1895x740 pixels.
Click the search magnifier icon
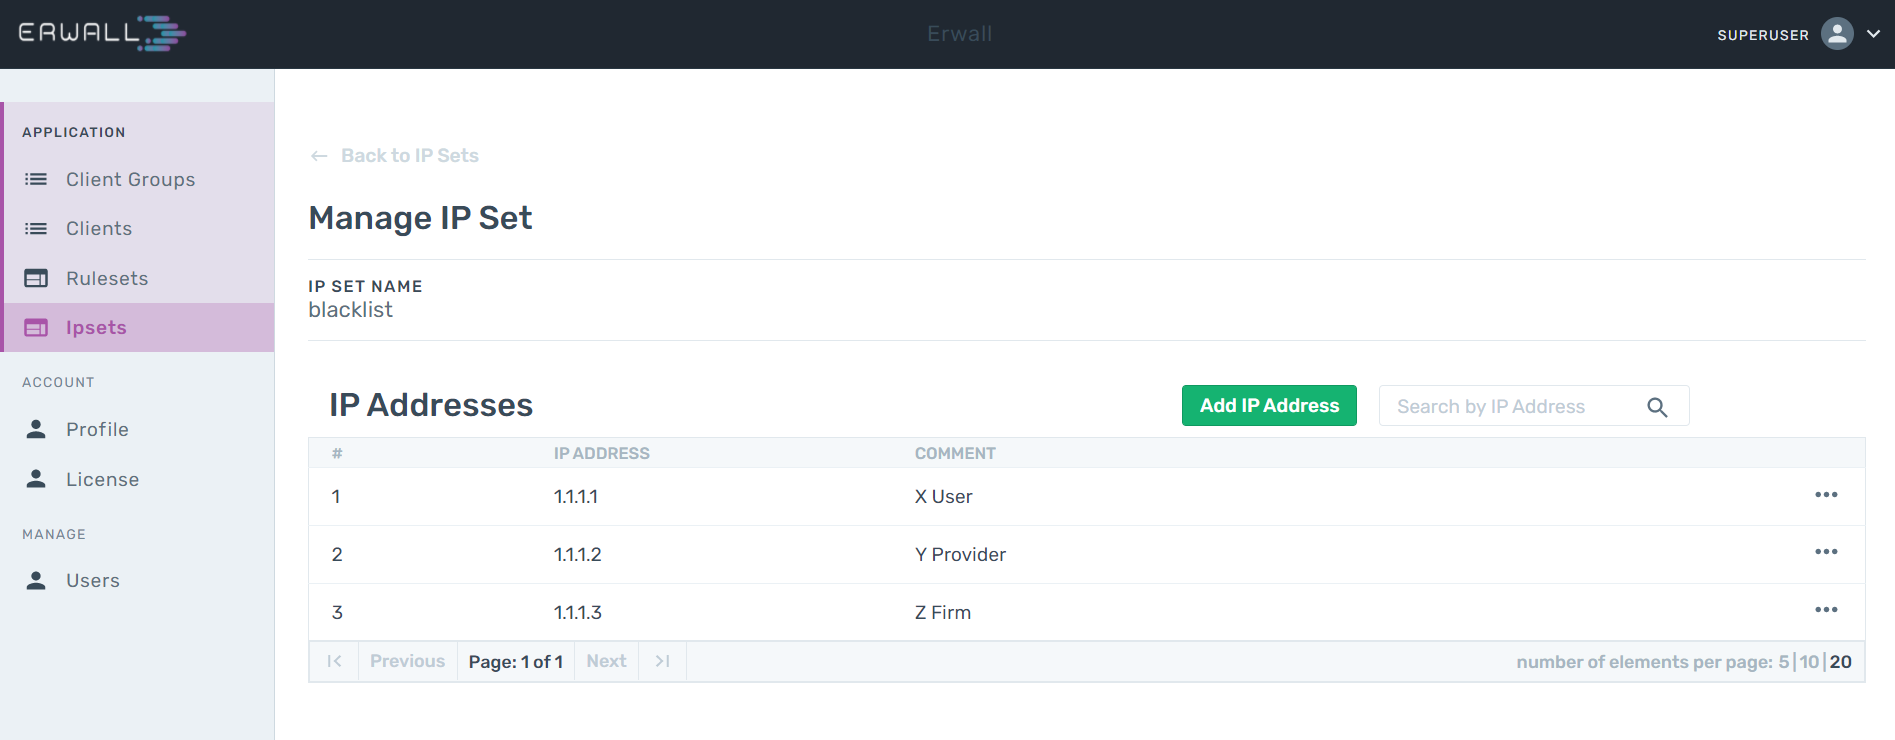(1657, 407)
